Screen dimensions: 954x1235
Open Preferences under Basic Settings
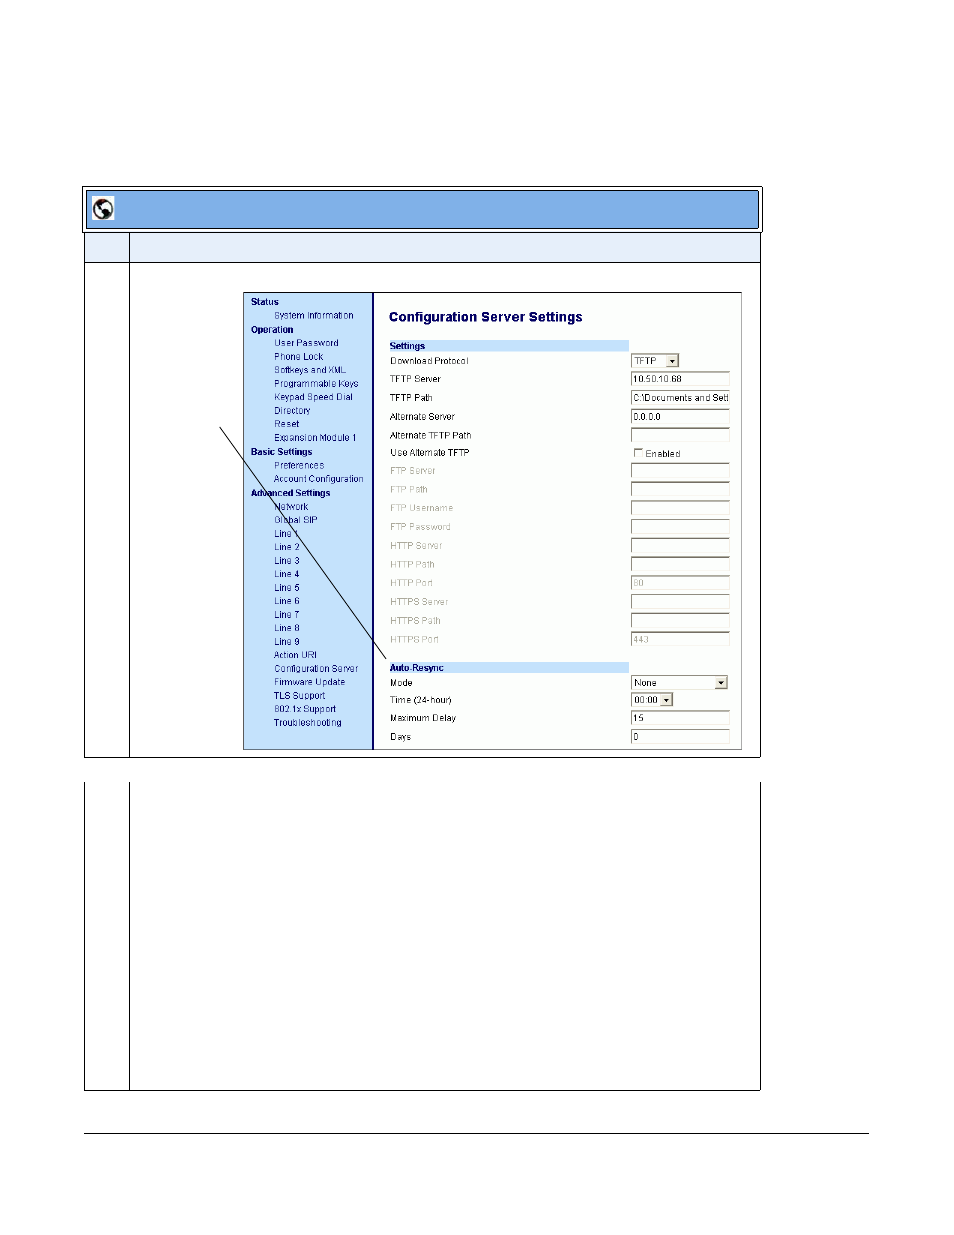(299, 466)
